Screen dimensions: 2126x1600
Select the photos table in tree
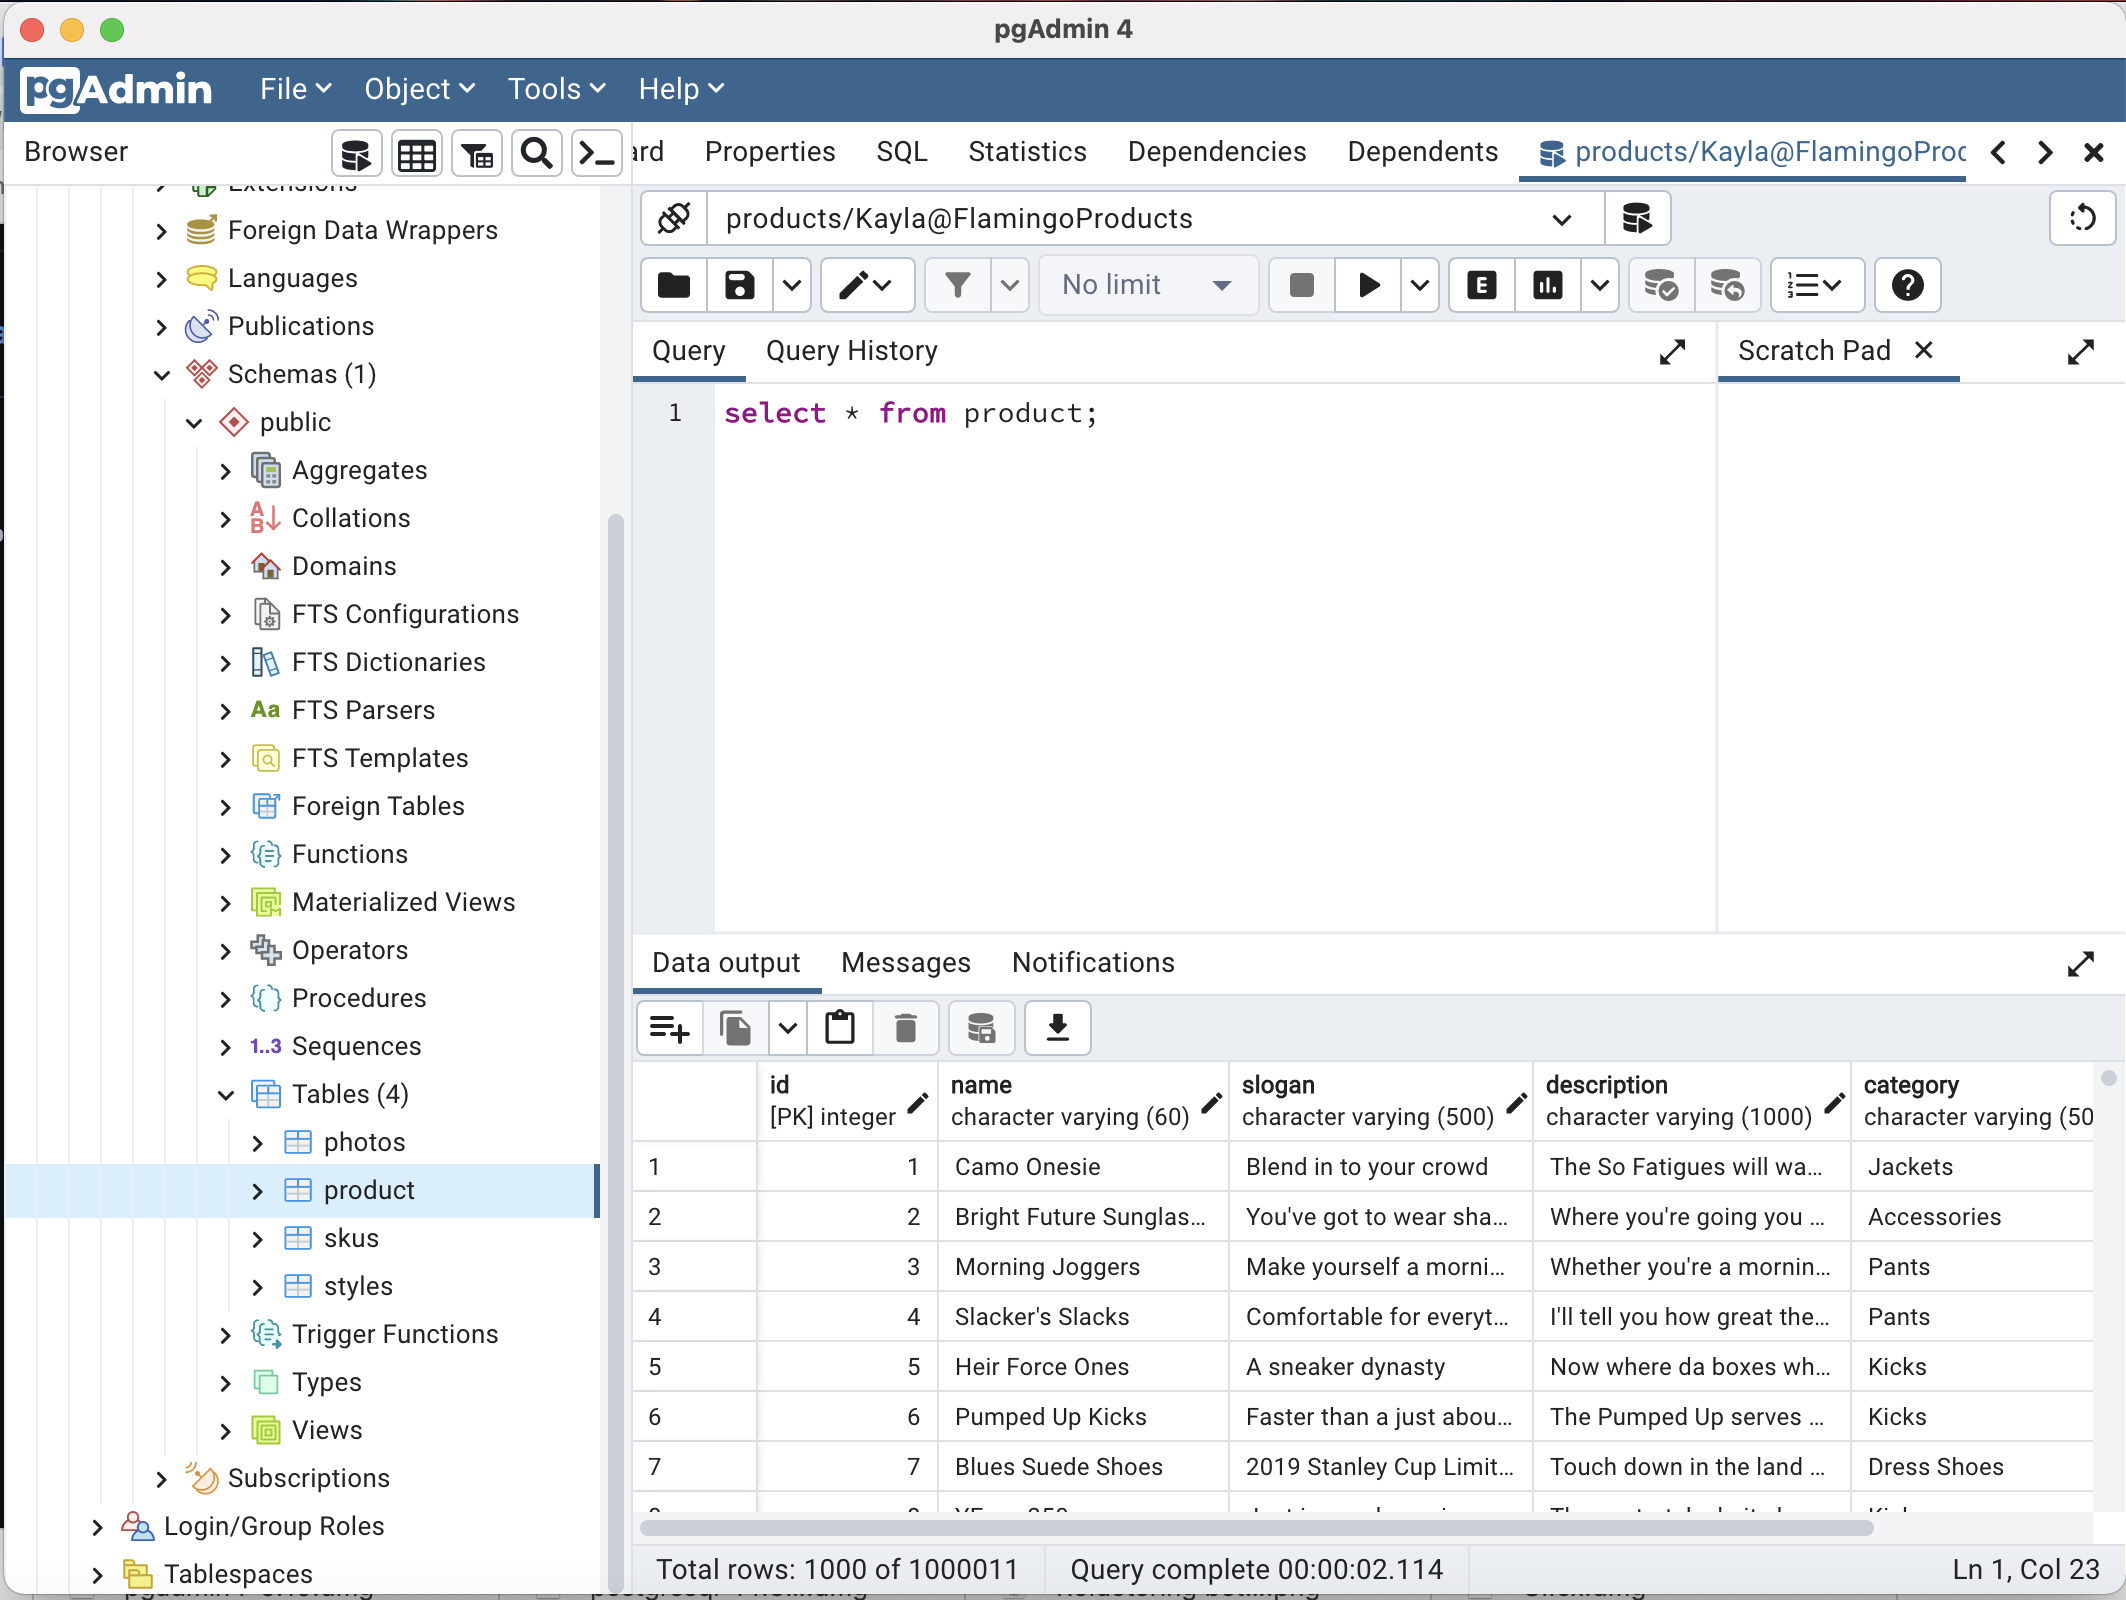point(364,1143)
